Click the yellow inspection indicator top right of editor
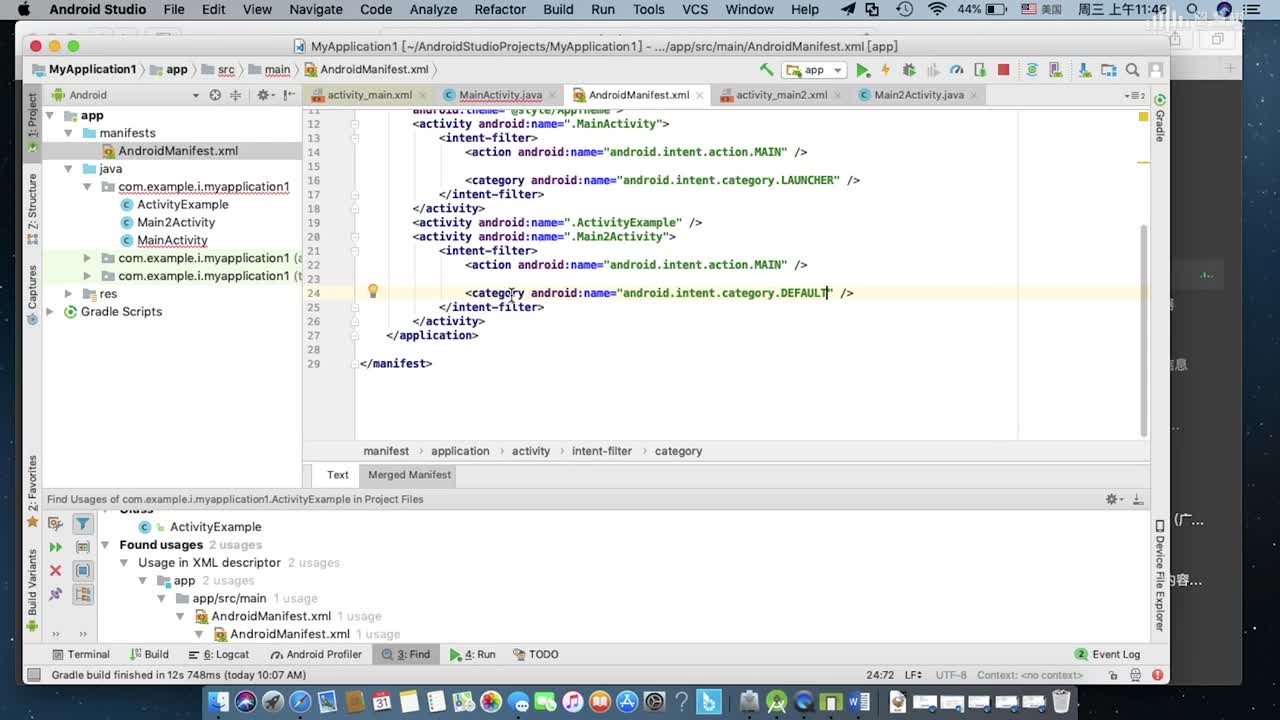 point(1143,117)
